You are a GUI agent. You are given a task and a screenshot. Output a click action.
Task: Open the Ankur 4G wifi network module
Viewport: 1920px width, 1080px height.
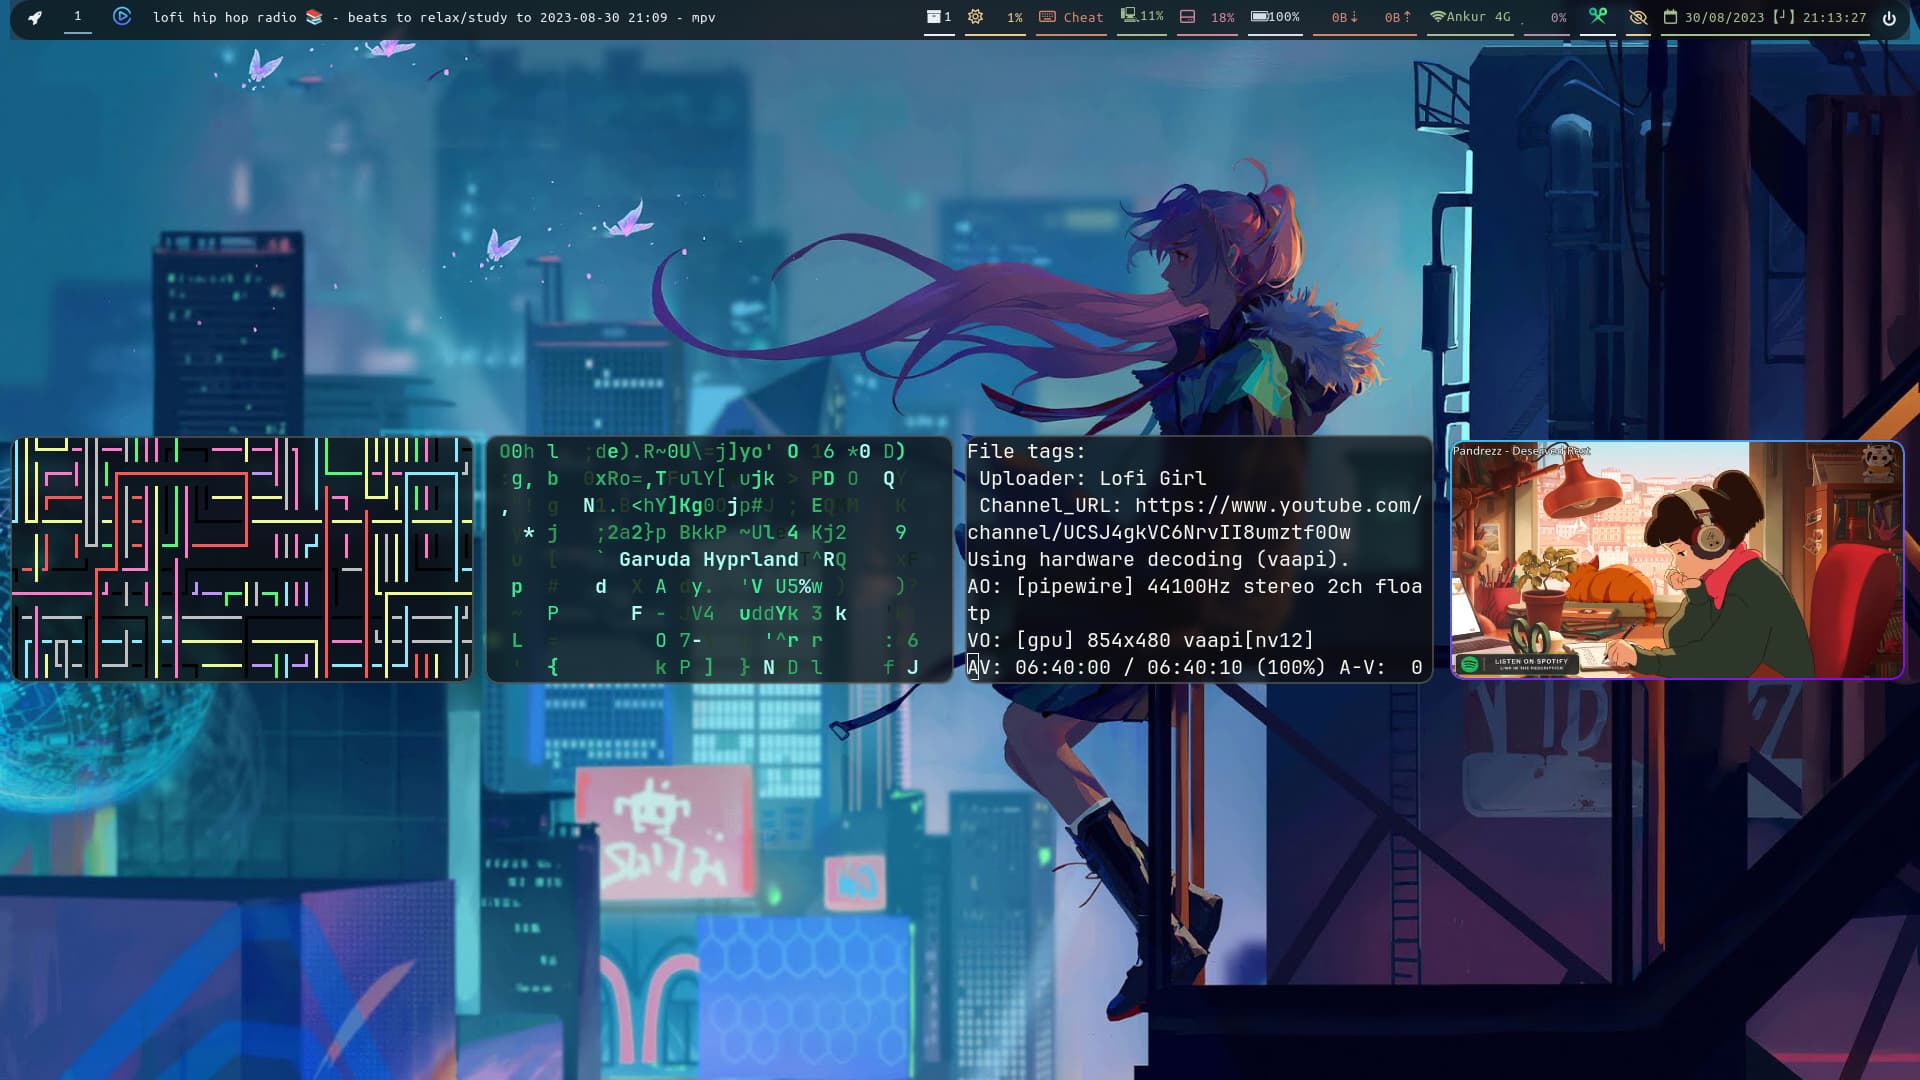(1470, 17)
